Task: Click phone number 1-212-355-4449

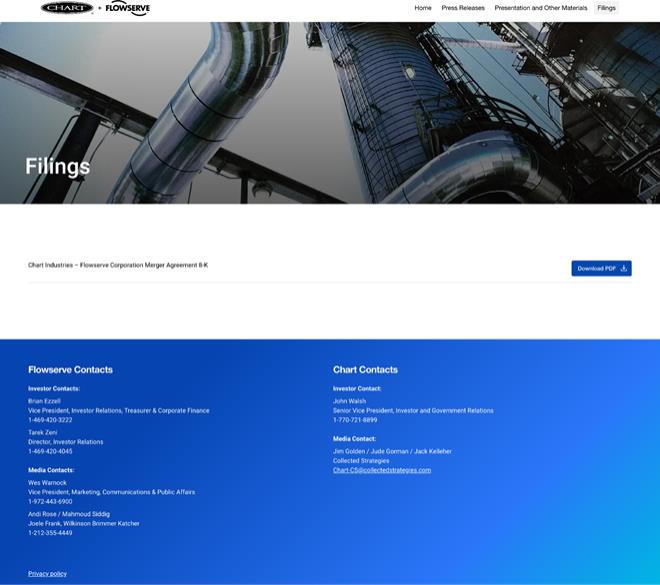Action: [x=50, y=533]
